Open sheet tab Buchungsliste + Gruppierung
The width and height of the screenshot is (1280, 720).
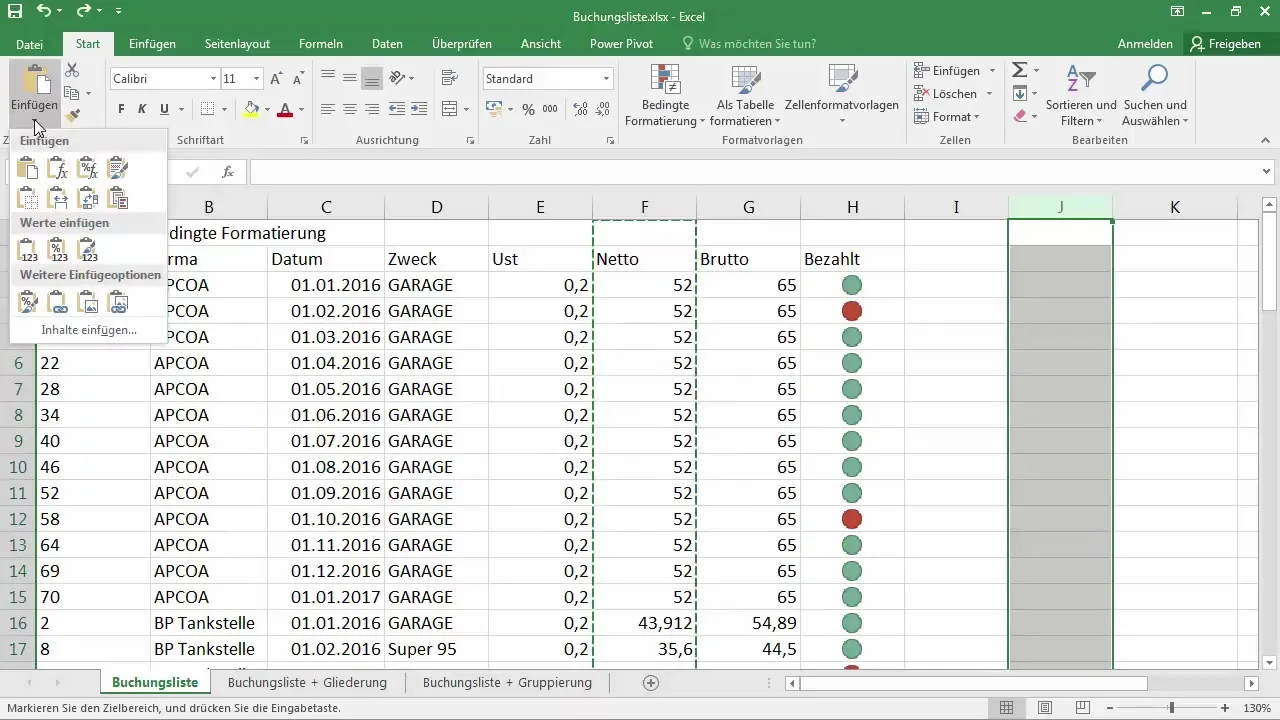coord(507,683)
